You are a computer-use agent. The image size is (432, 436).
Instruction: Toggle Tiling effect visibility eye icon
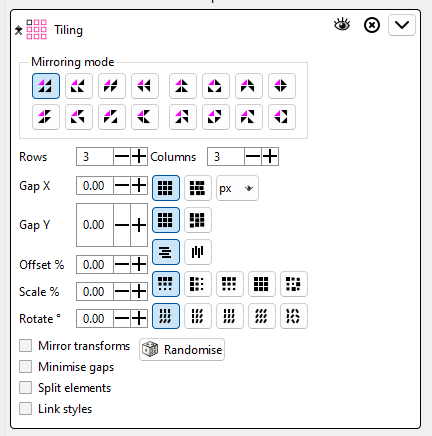342,25
